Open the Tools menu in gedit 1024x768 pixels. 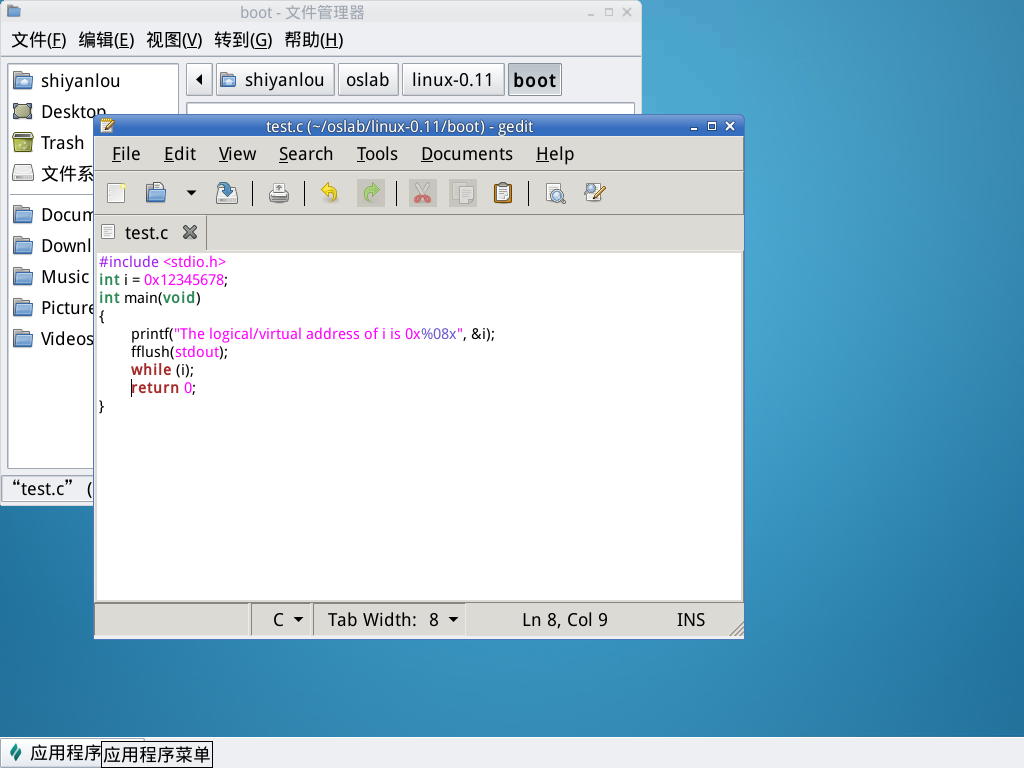tap(377, 154)
